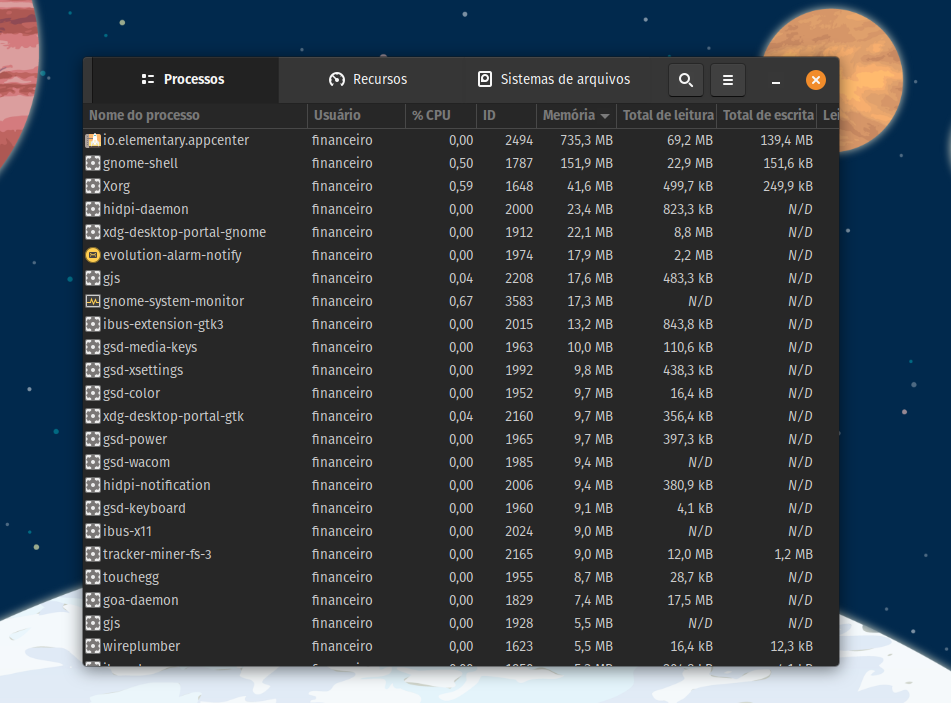Click the Xorg process icon
The width and height of the screenshot is (951, 703).
(x=93, y=186)
